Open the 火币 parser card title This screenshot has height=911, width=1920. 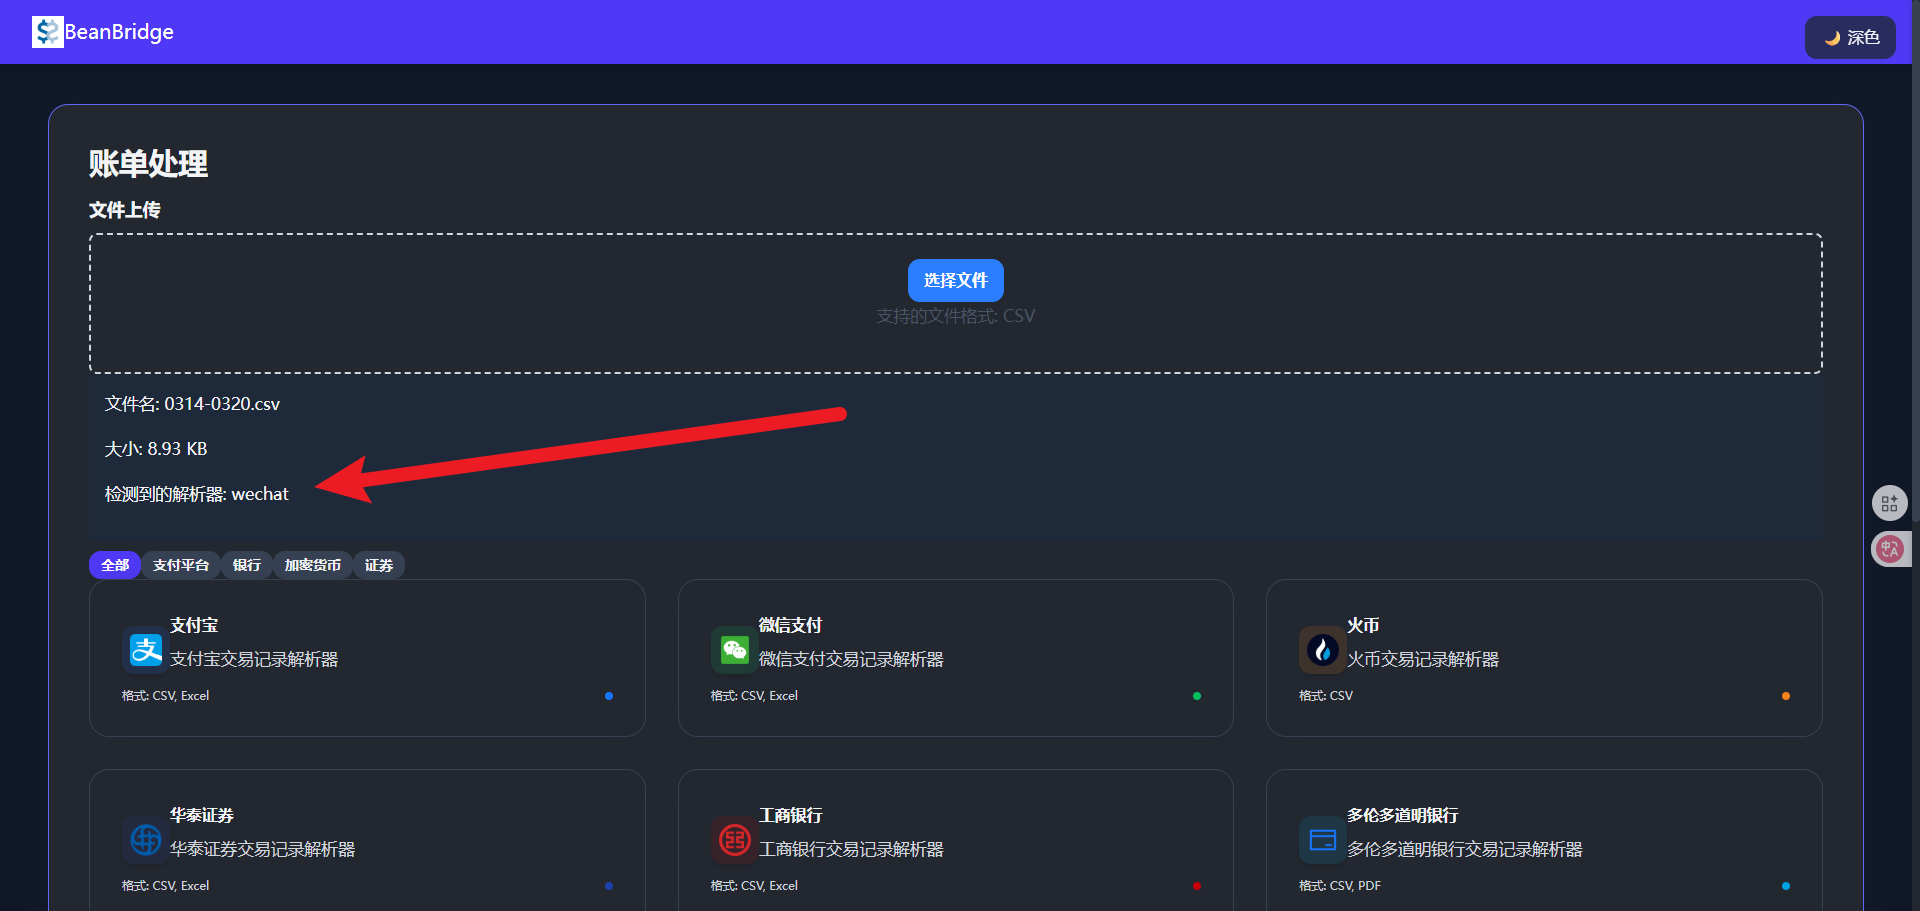point(1363,625)
